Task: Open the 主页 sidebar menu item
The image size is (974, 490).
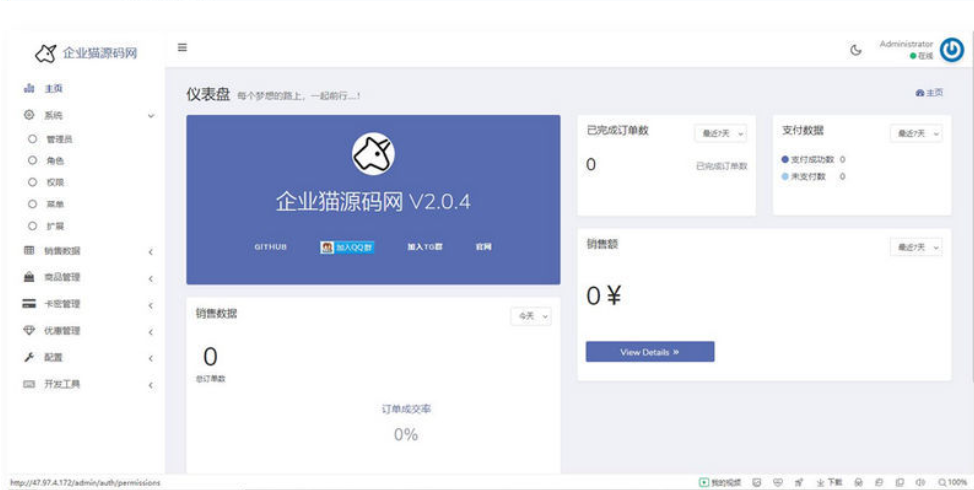Action: pos(53,88)
